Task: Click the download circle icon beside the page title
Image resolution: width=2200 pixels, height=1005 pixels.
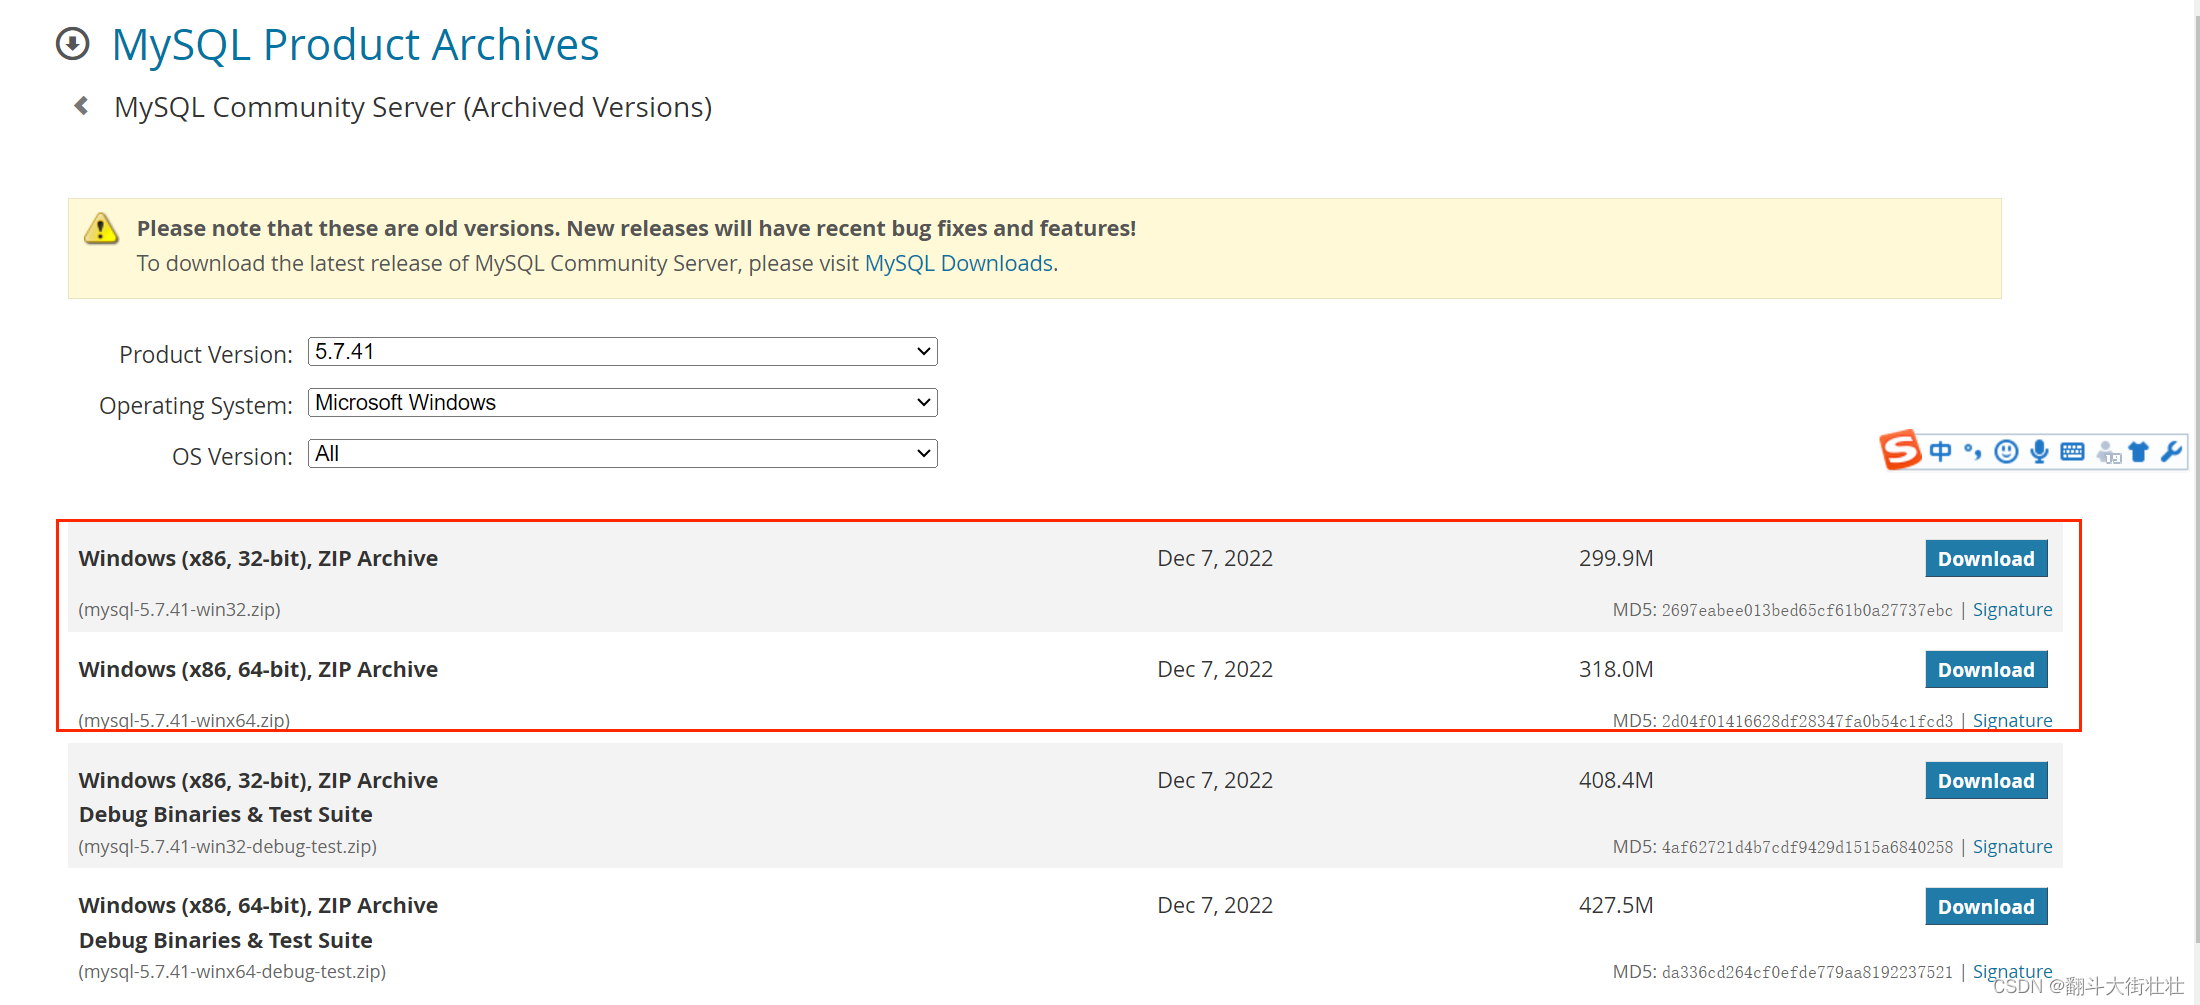Action: (72, 44)
